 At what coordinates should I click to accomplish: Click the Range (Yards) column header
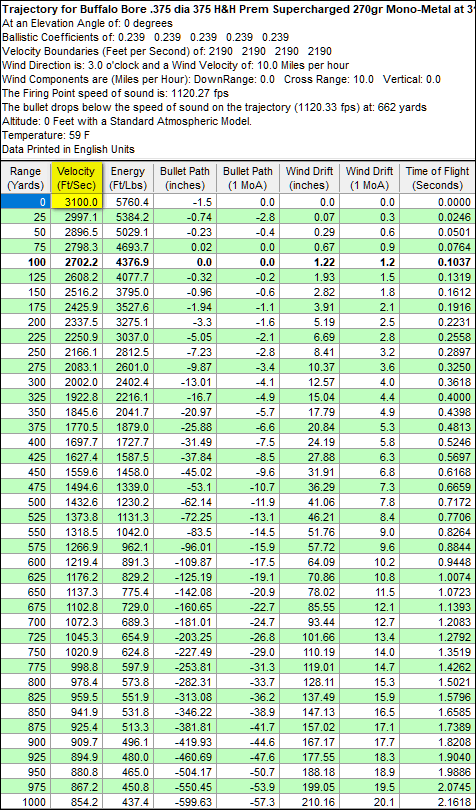click(x=25, y=177)
